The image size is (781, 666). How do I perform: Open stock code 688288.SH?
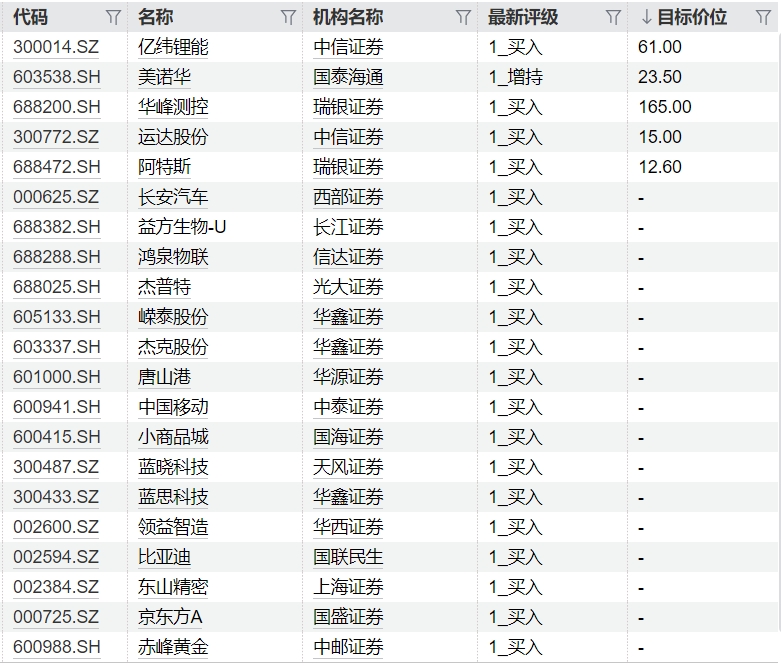tap(57, 257)
